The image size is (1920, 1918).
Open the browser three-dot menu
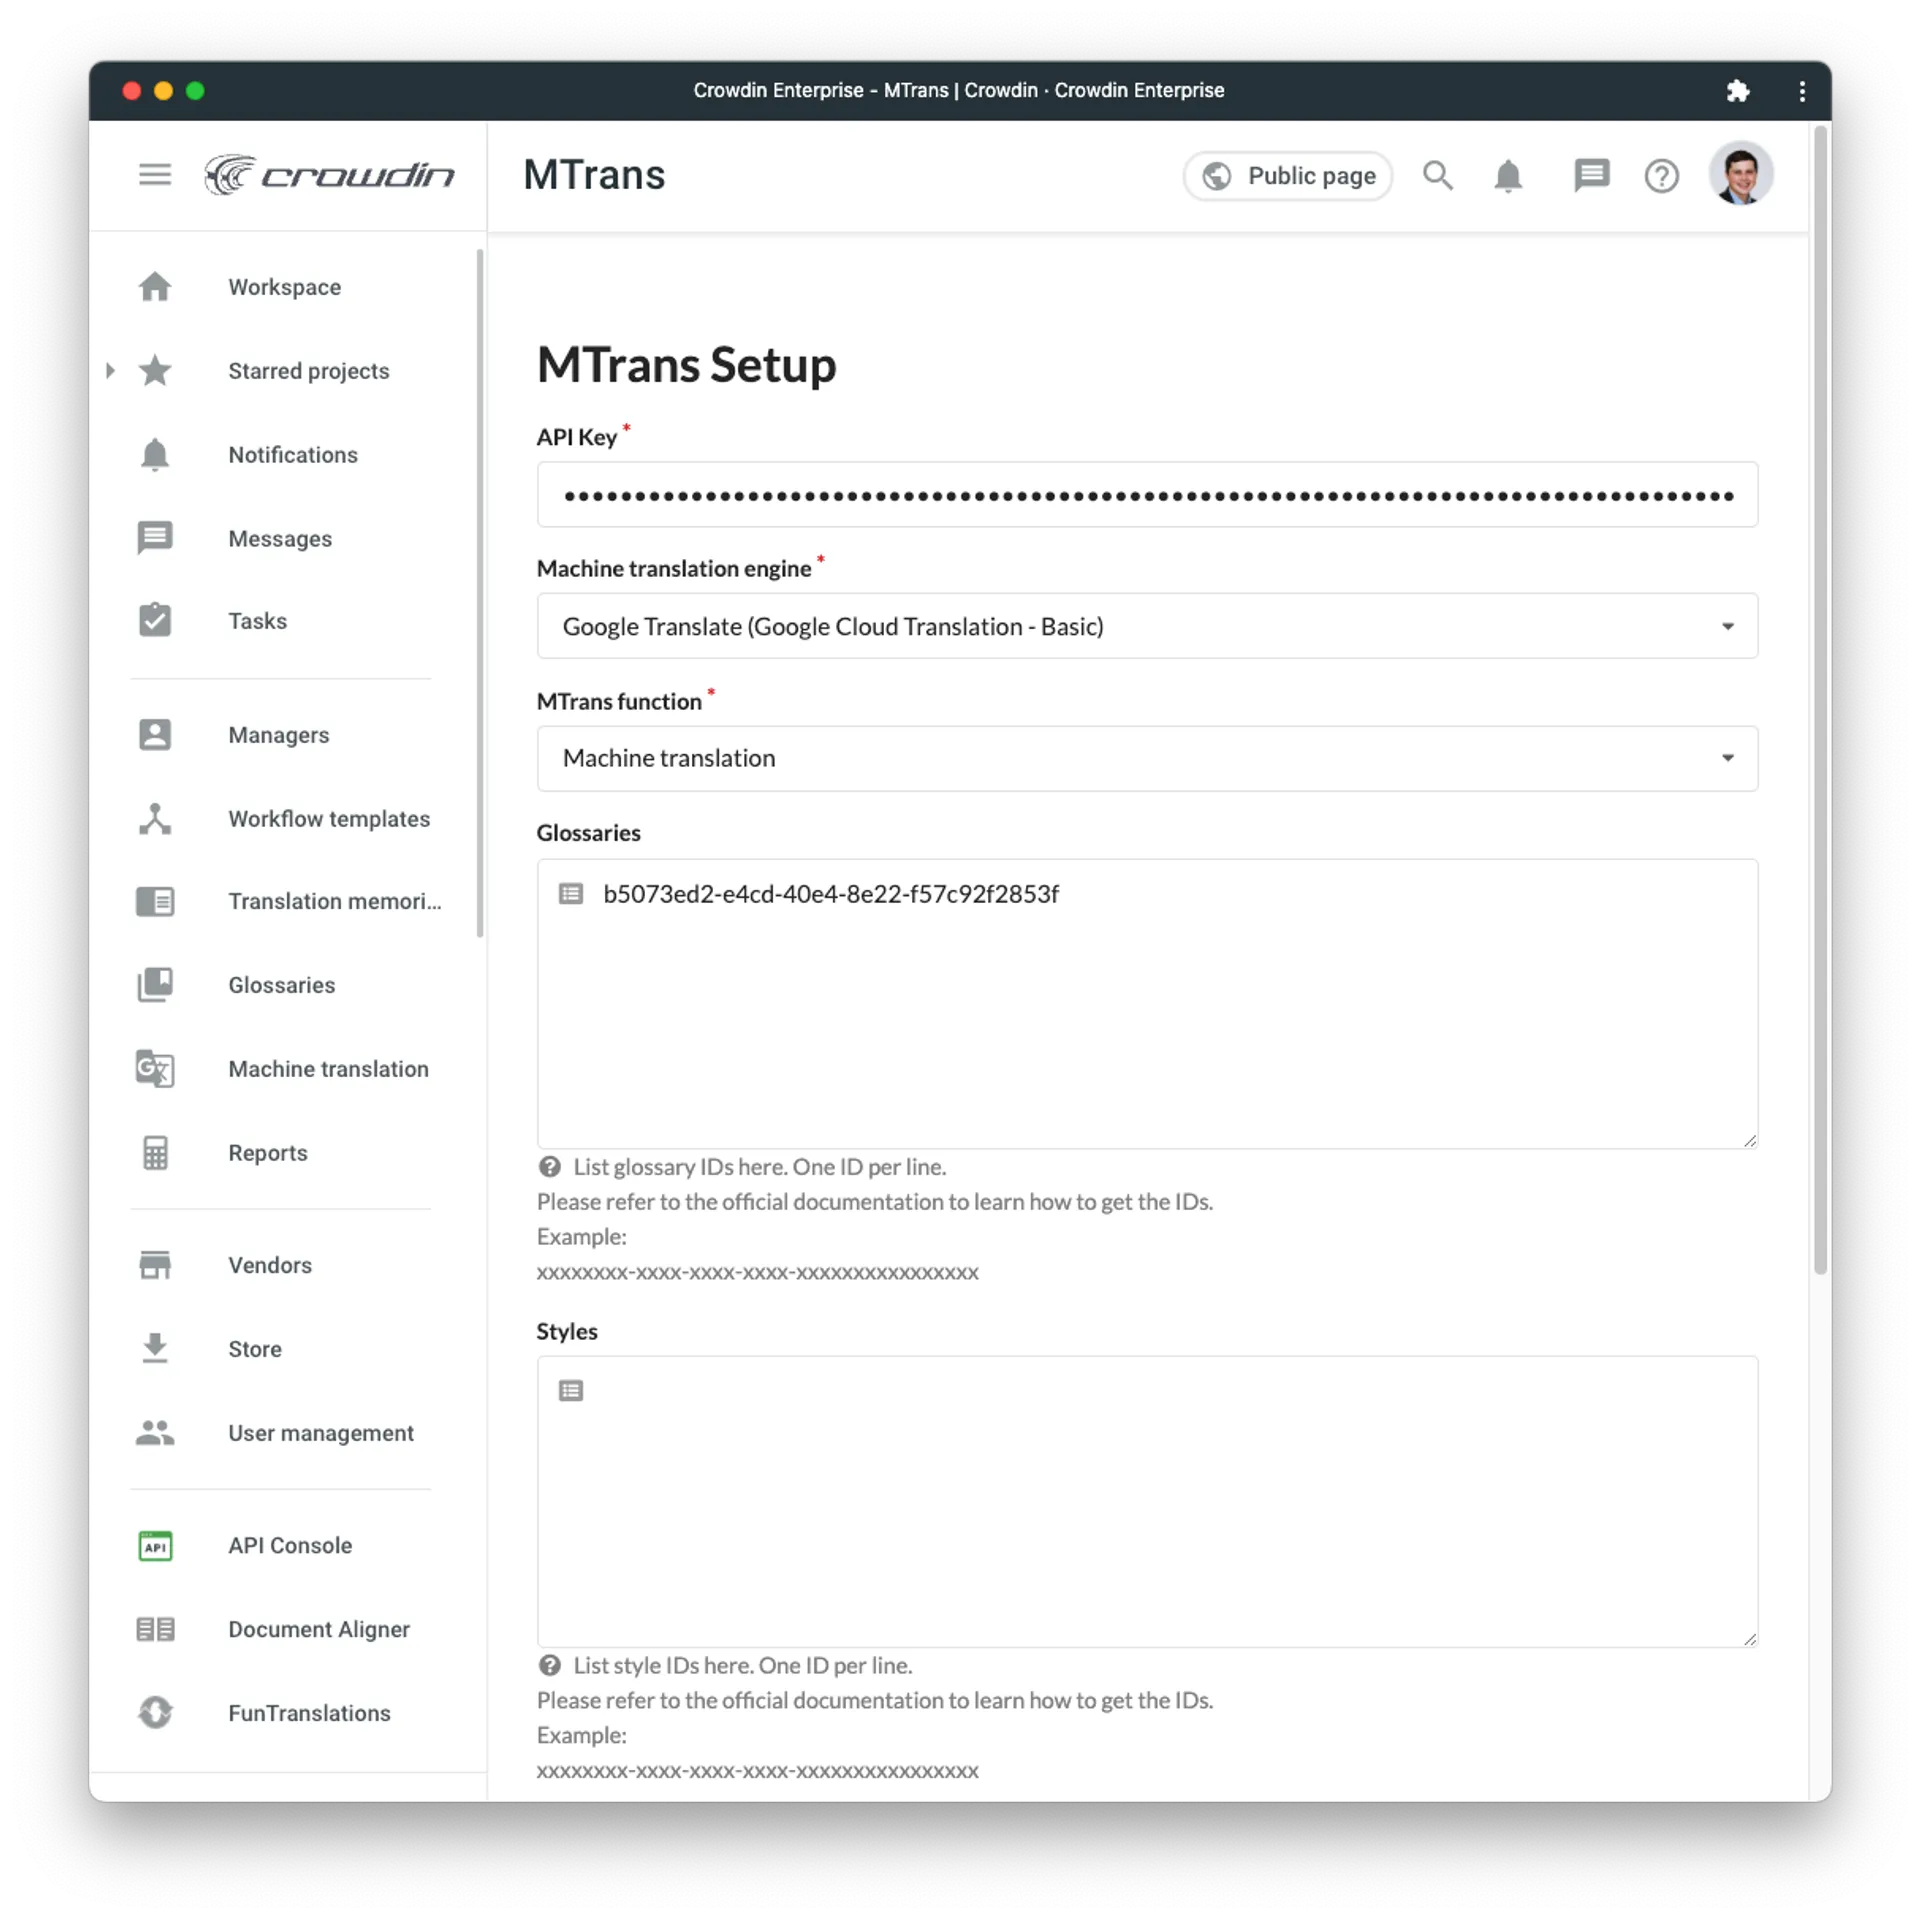coord(1802,91)
